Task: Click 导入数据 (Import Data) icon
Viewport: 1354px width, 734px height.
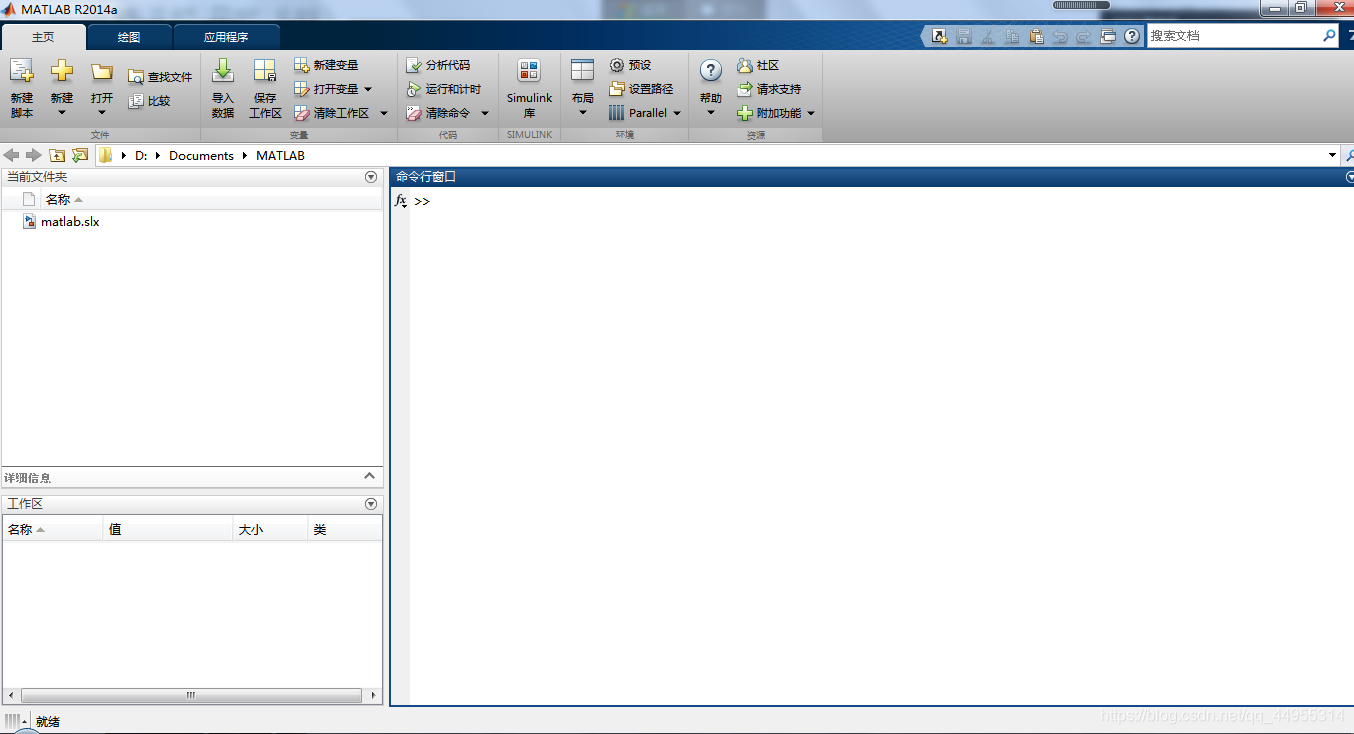Action: [x=223, y=70]
